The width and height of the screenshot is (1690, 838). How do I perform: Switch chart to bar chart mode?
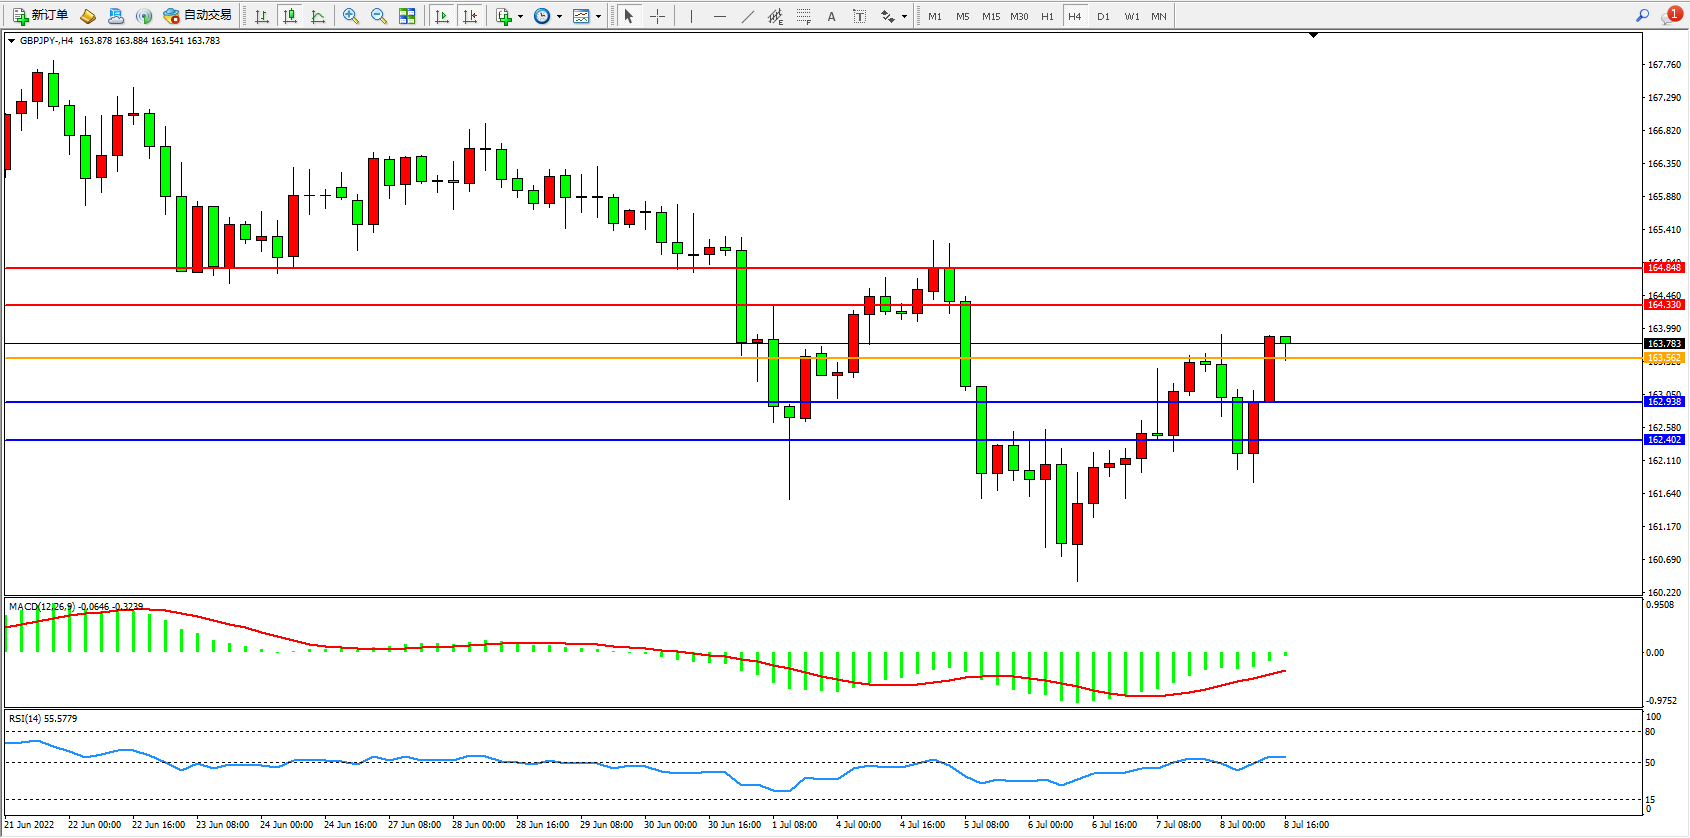pyautogui.click(x=262, y=16)
